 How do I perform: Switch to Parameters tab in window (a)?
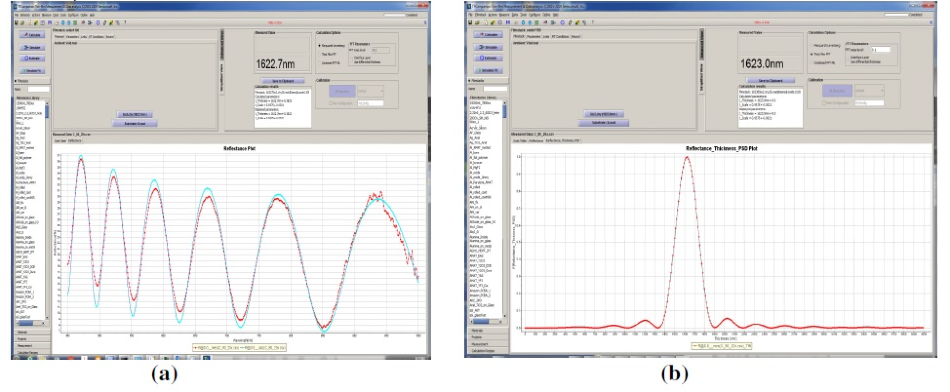click(x=72, y=36)
